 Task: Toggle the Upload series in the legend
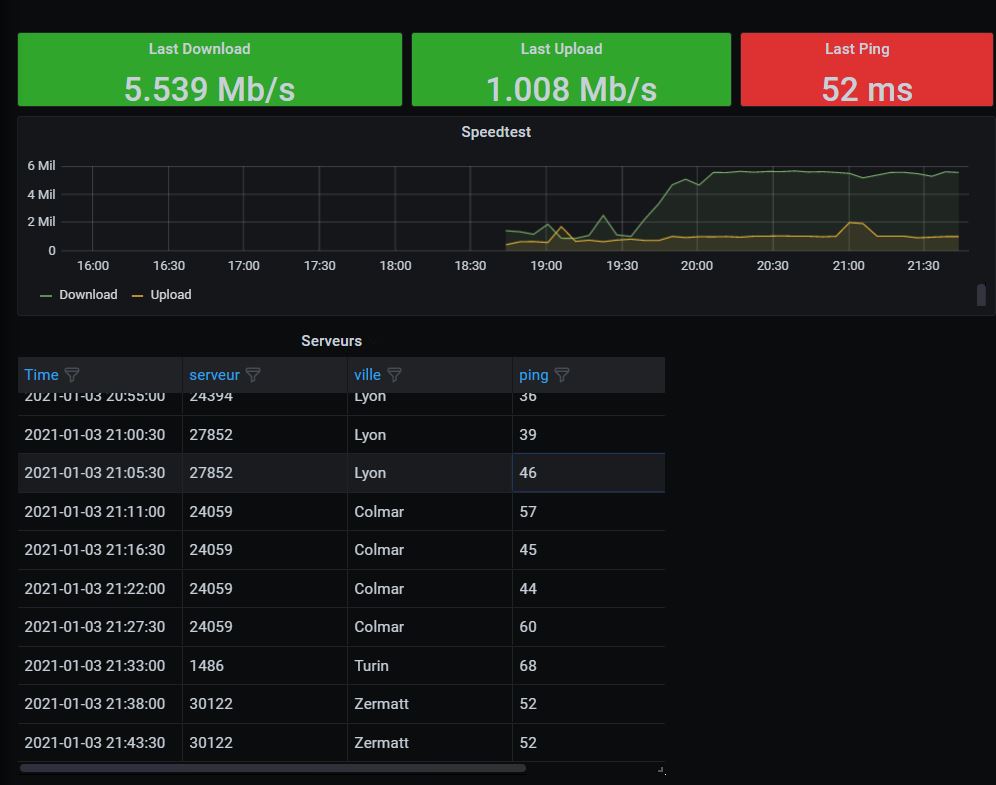(171, 295)
